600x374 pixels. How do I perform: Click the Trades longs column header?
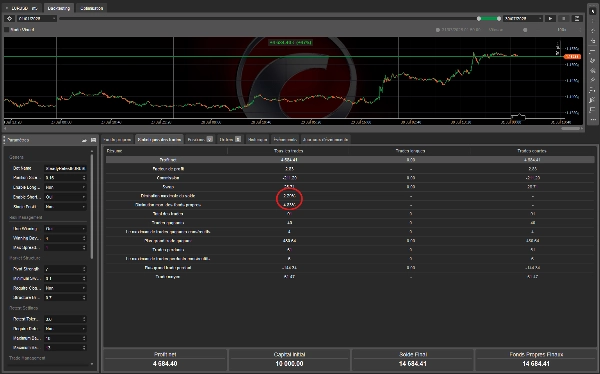coord(410,151)
